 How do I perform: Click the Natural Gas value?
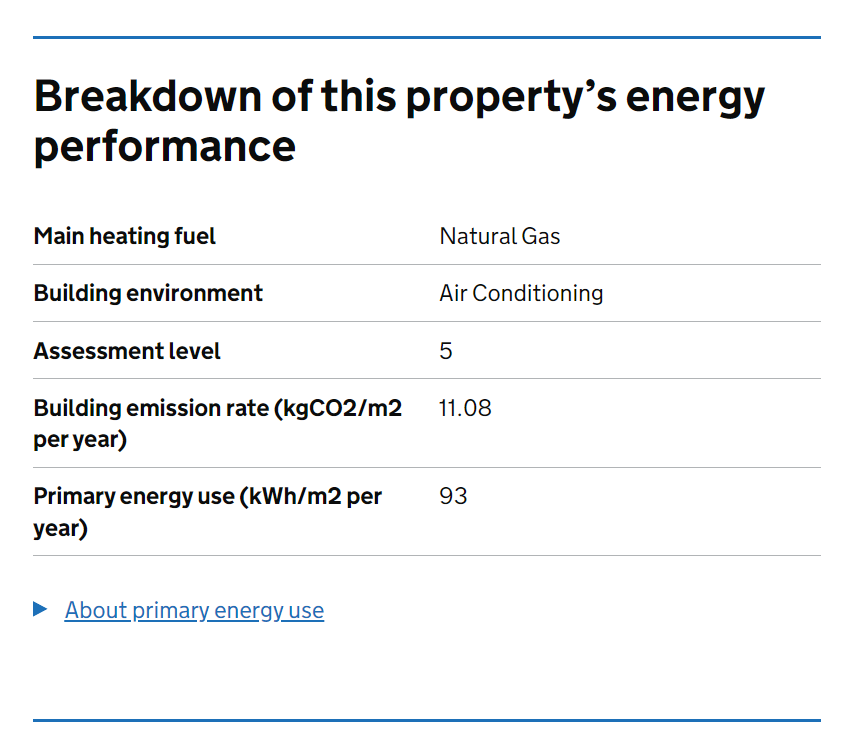pos(499,236)
